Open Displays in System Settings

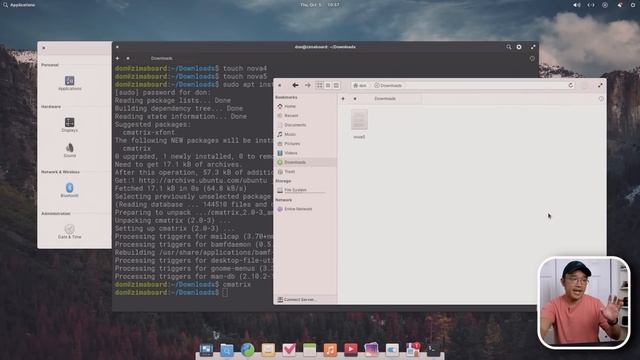coord(69,124)
